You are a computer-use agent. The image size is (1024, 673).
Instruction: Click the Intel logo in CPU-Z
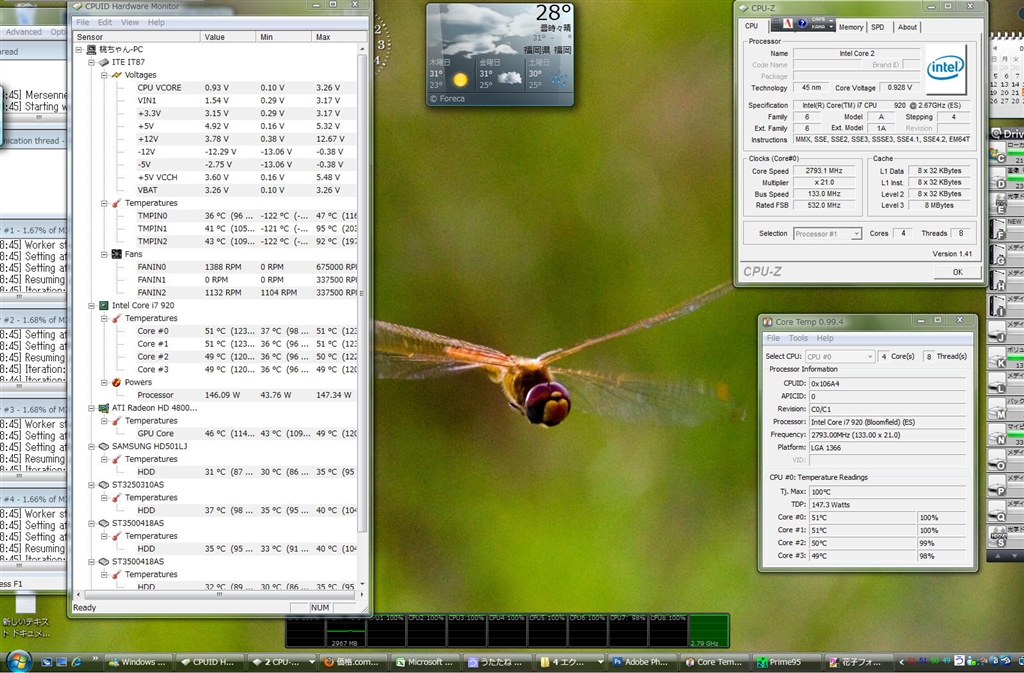[945, 67]
